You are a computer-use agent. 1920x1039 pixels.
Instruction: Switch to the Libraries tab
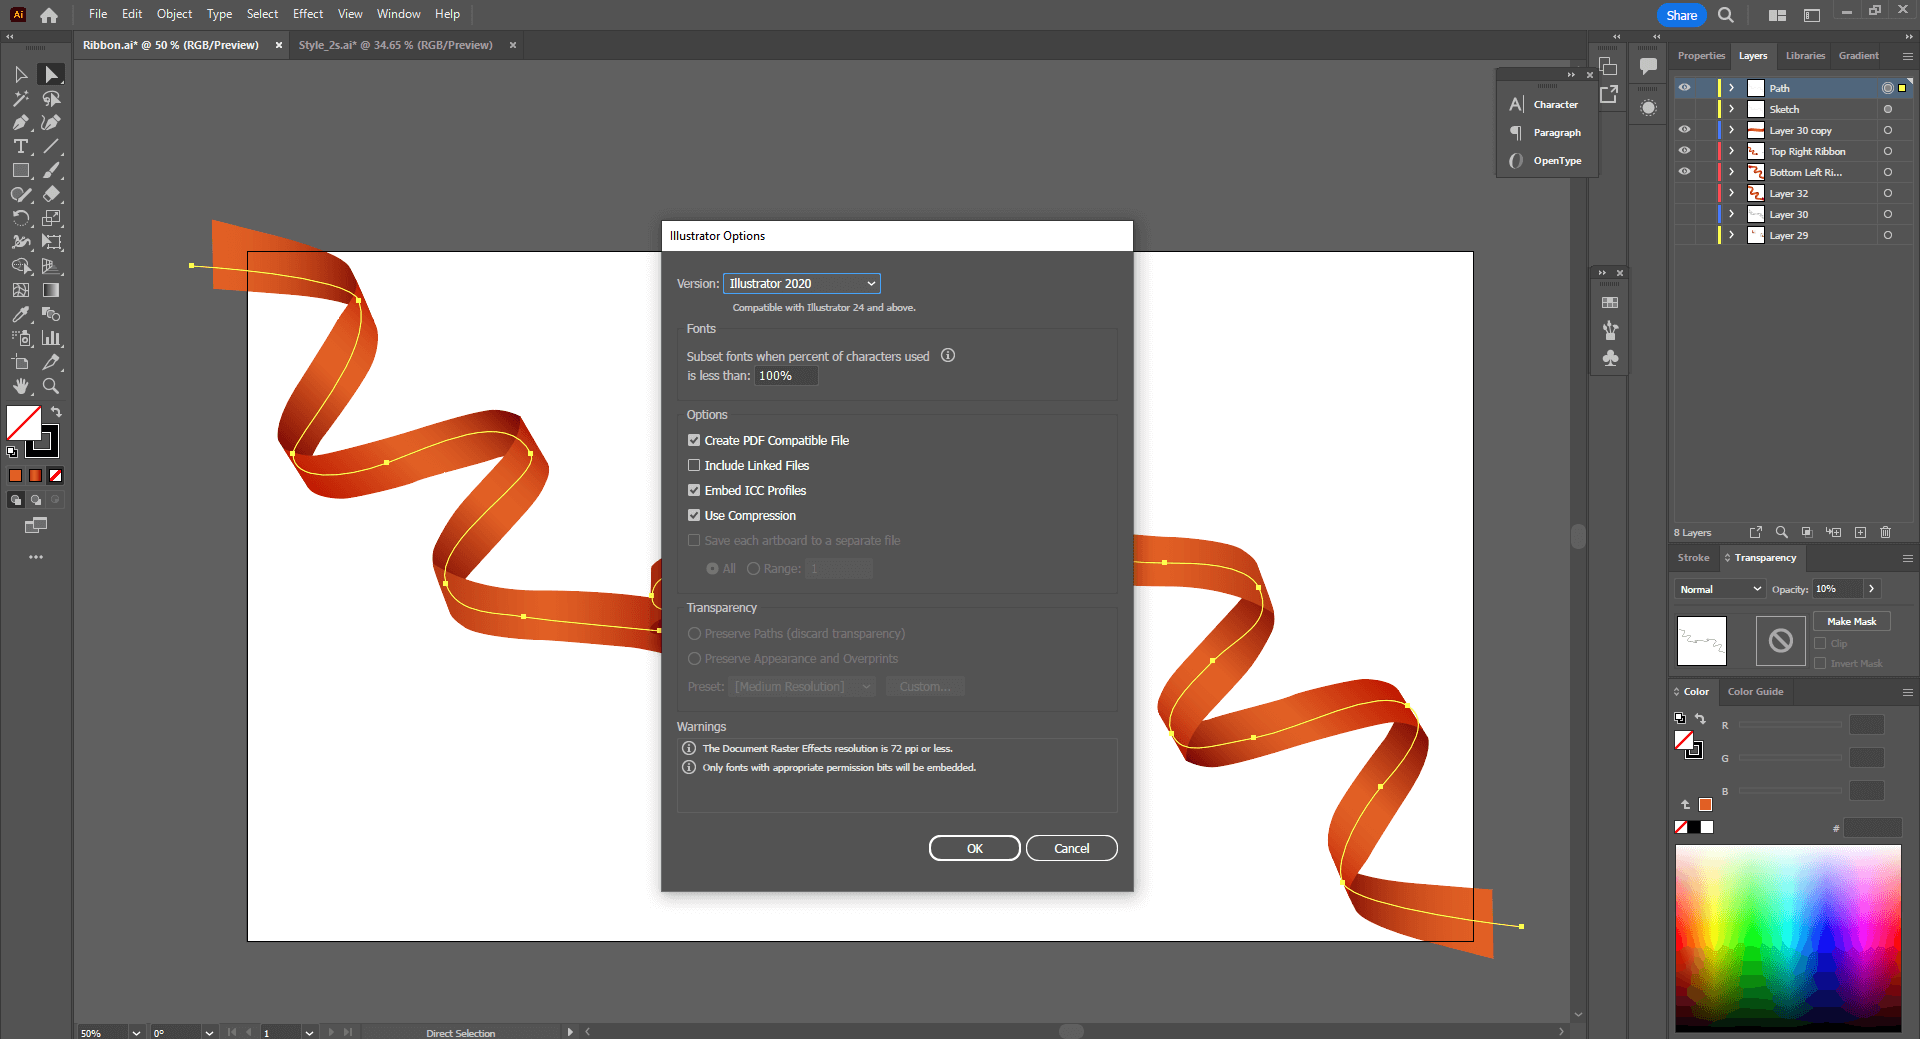coord(1804,56)
